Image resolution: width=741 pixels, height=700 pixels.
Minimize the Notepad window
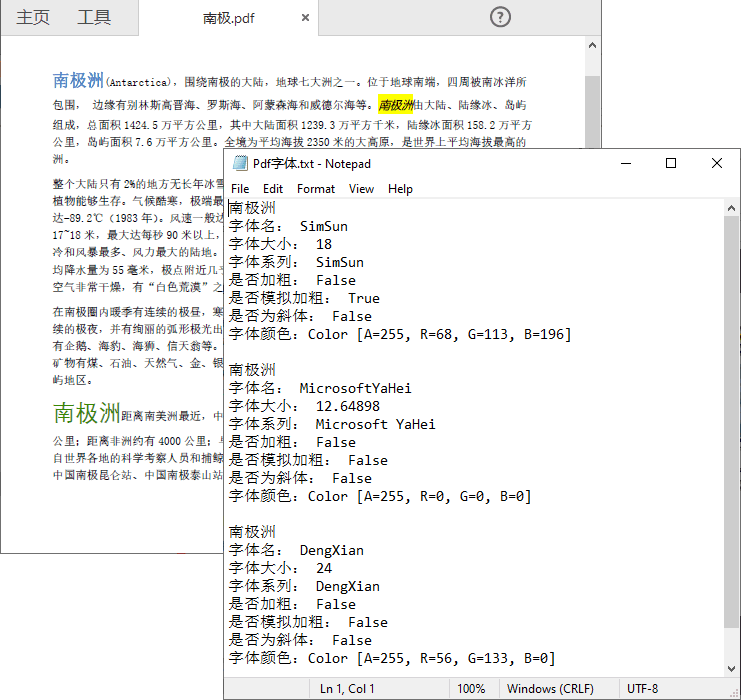click(625, 163)
